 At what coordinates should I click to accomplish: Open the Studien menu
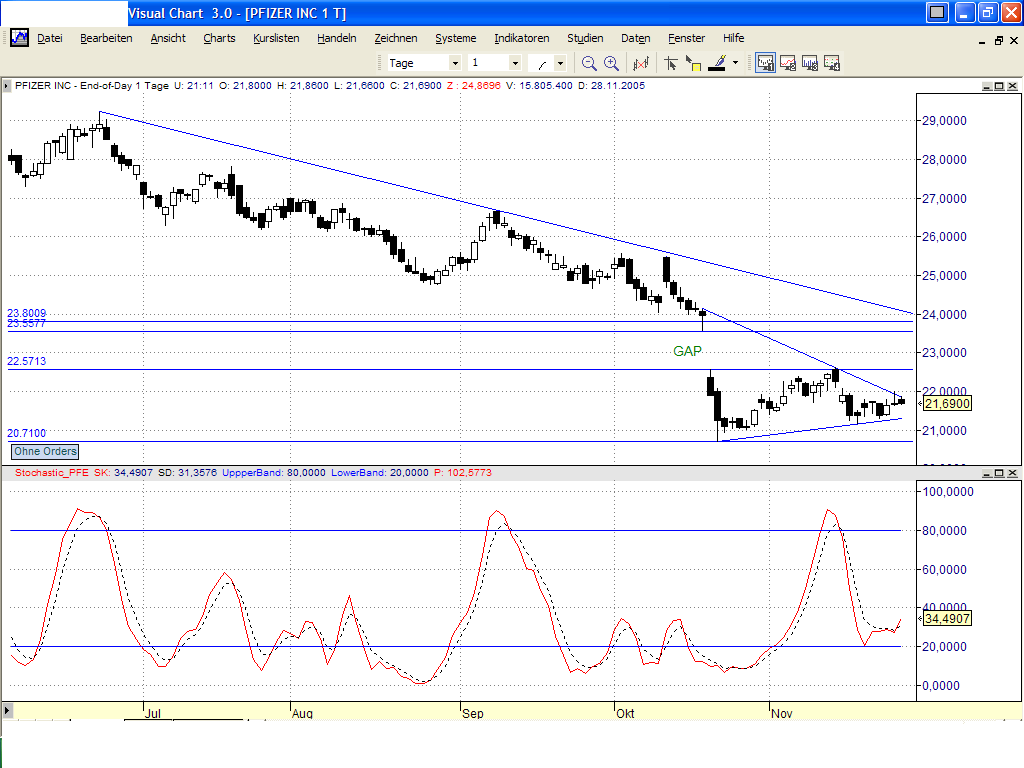click(585, 39)
